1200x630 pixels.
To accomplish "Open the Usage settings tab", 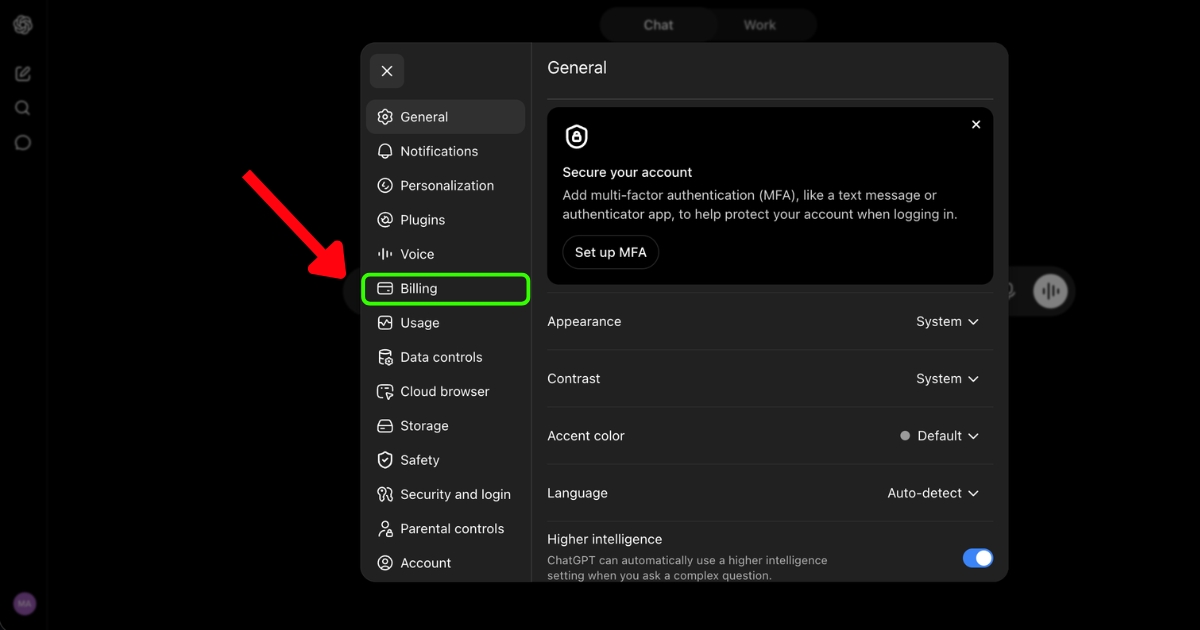I will coord(445,323).
